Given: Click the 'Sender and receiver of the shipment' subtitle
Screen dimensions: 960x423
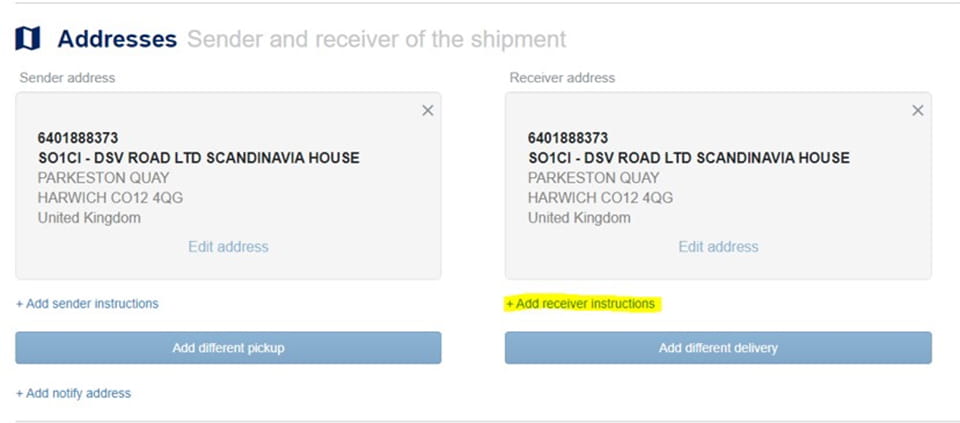Looking at the screenshot, I should click(377, 39).
